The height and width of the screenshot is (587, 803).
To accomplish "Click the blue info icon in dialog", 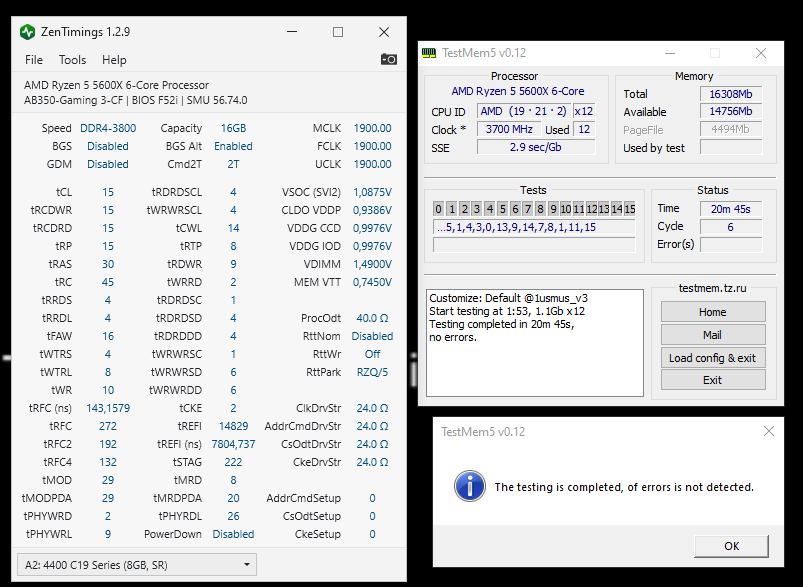I will [x=470, y=486].
